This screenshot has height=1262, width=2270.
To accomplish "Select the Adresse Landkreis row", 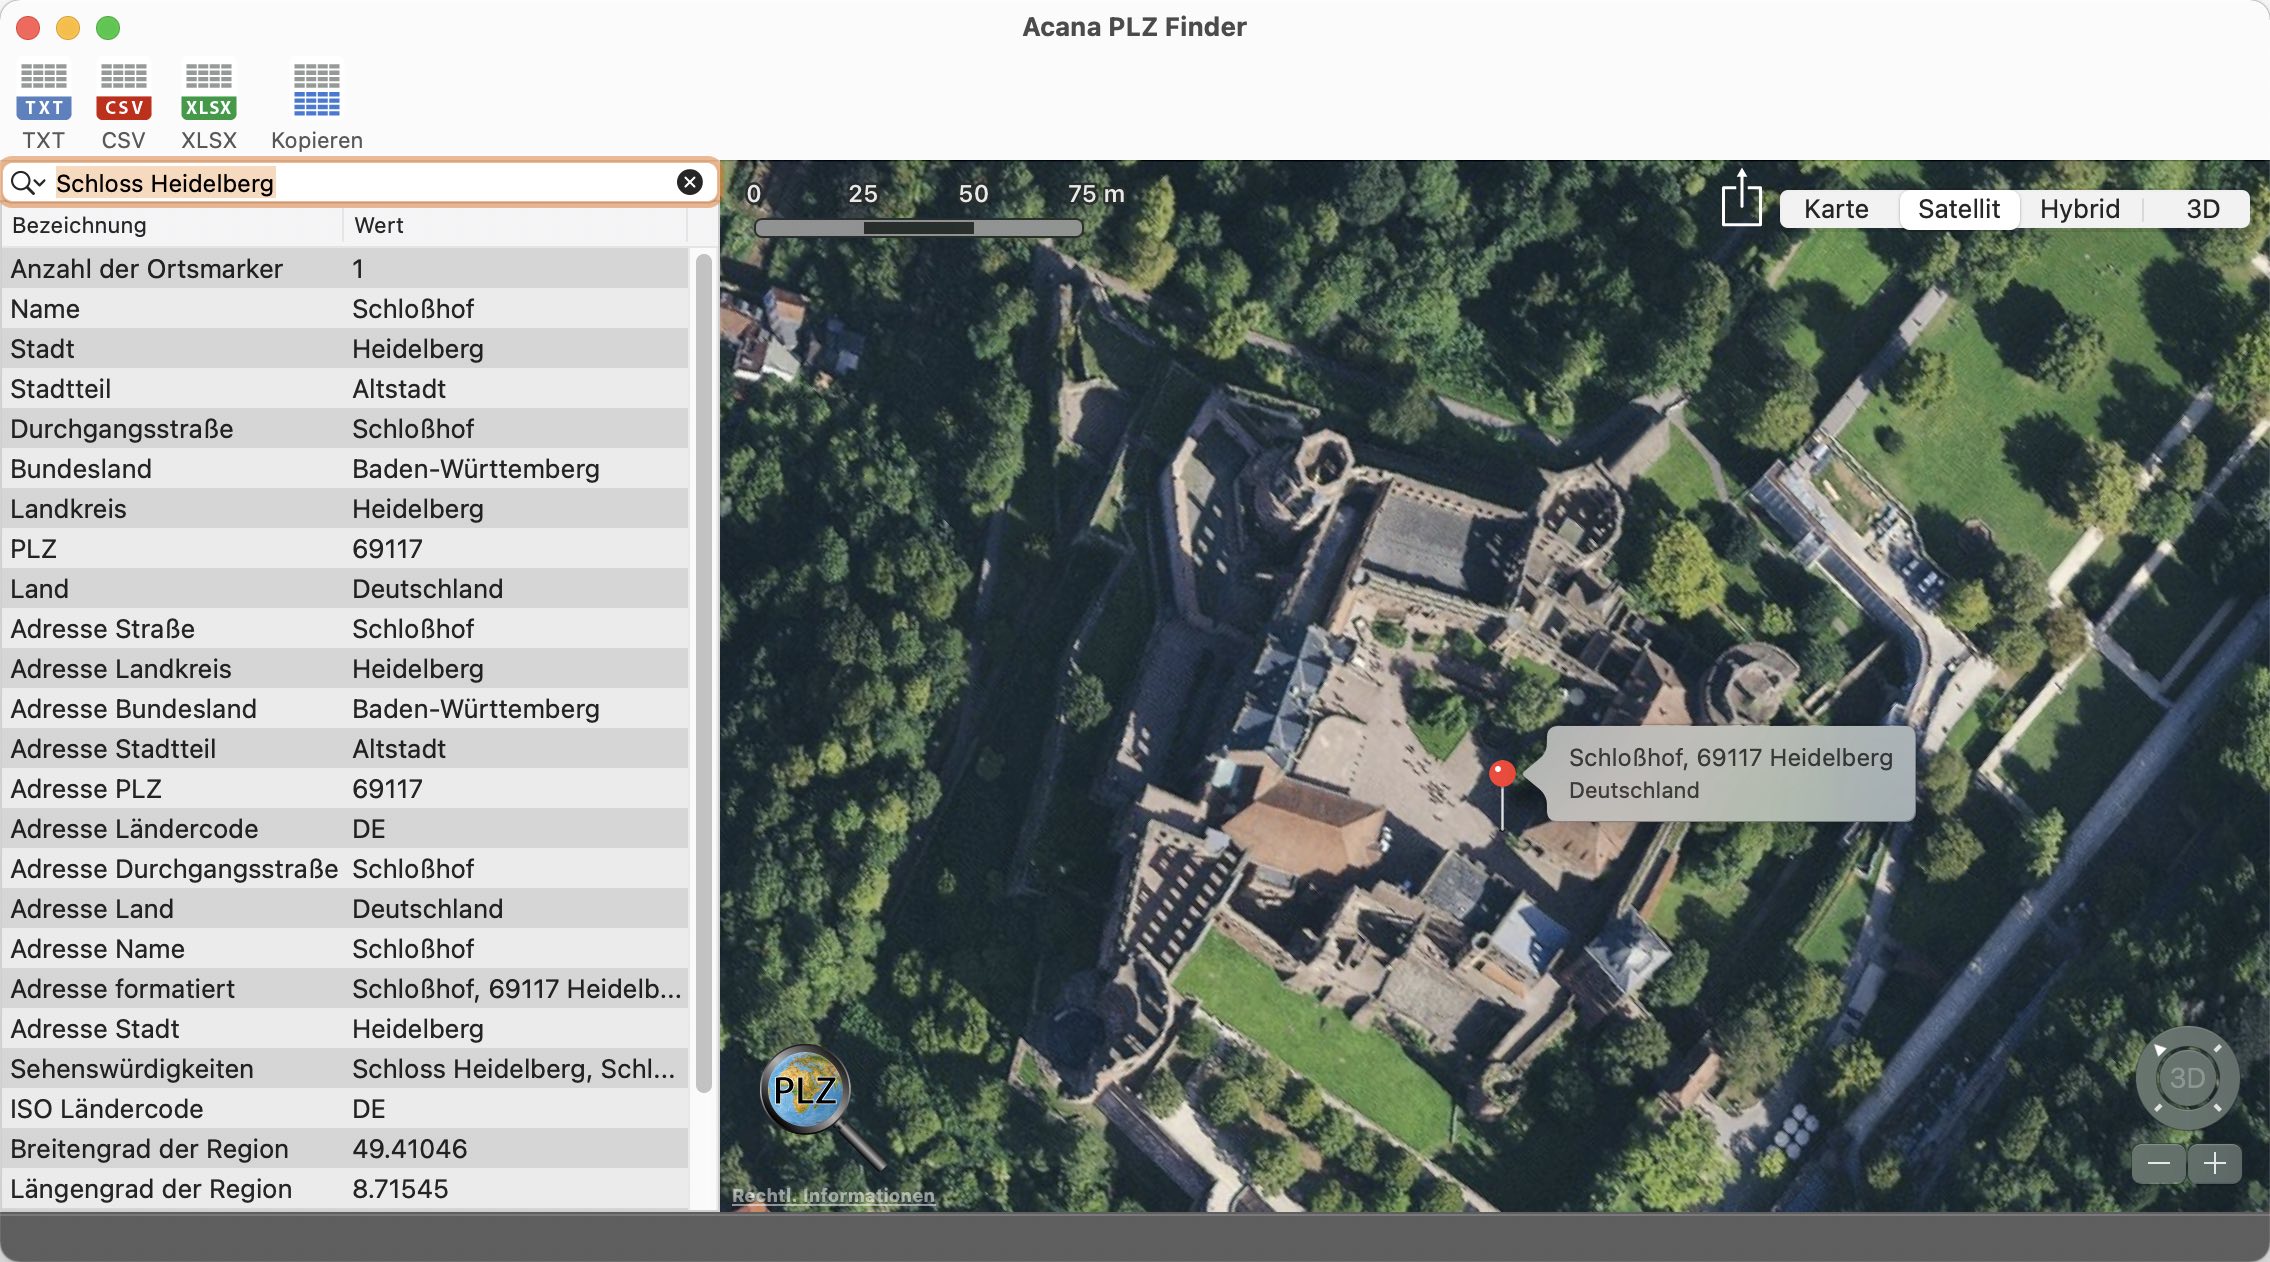I will point(345,668).
